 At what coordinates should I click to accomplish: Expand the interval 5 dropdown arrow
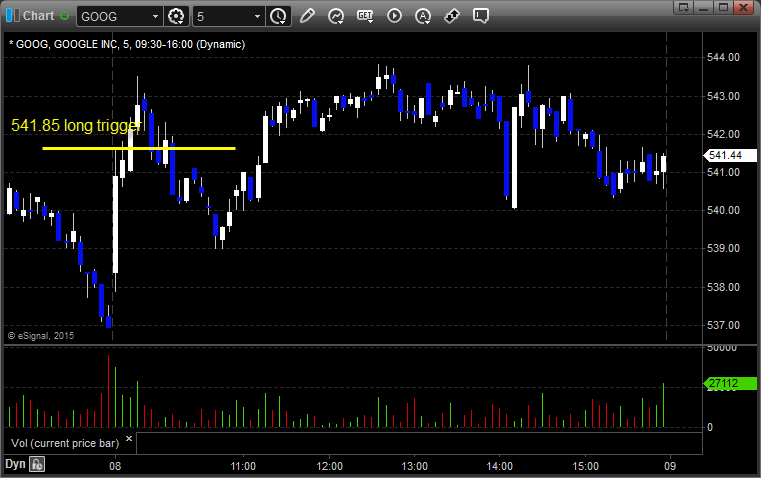(x=258, y=16)
